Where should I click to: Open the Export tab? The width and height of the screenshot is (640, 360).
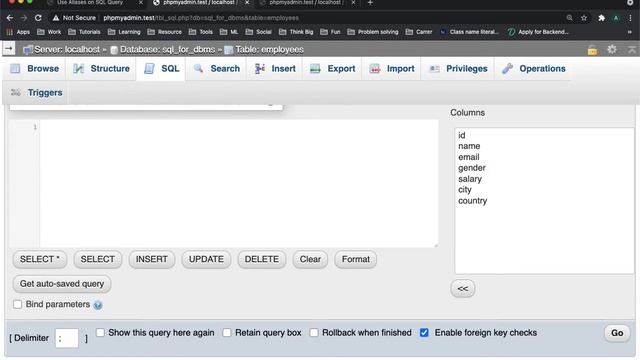333,69
